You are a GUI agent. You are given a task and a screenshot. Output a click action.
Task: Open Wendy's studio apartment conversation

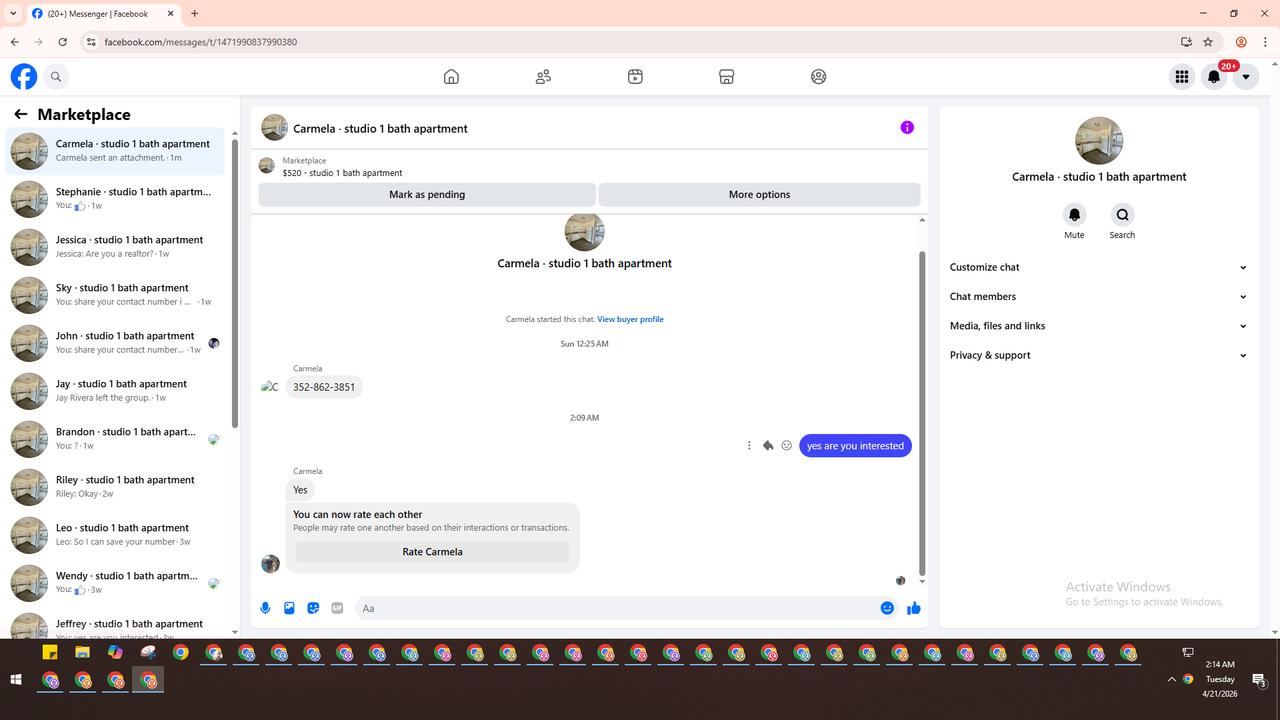click(116, 583)
